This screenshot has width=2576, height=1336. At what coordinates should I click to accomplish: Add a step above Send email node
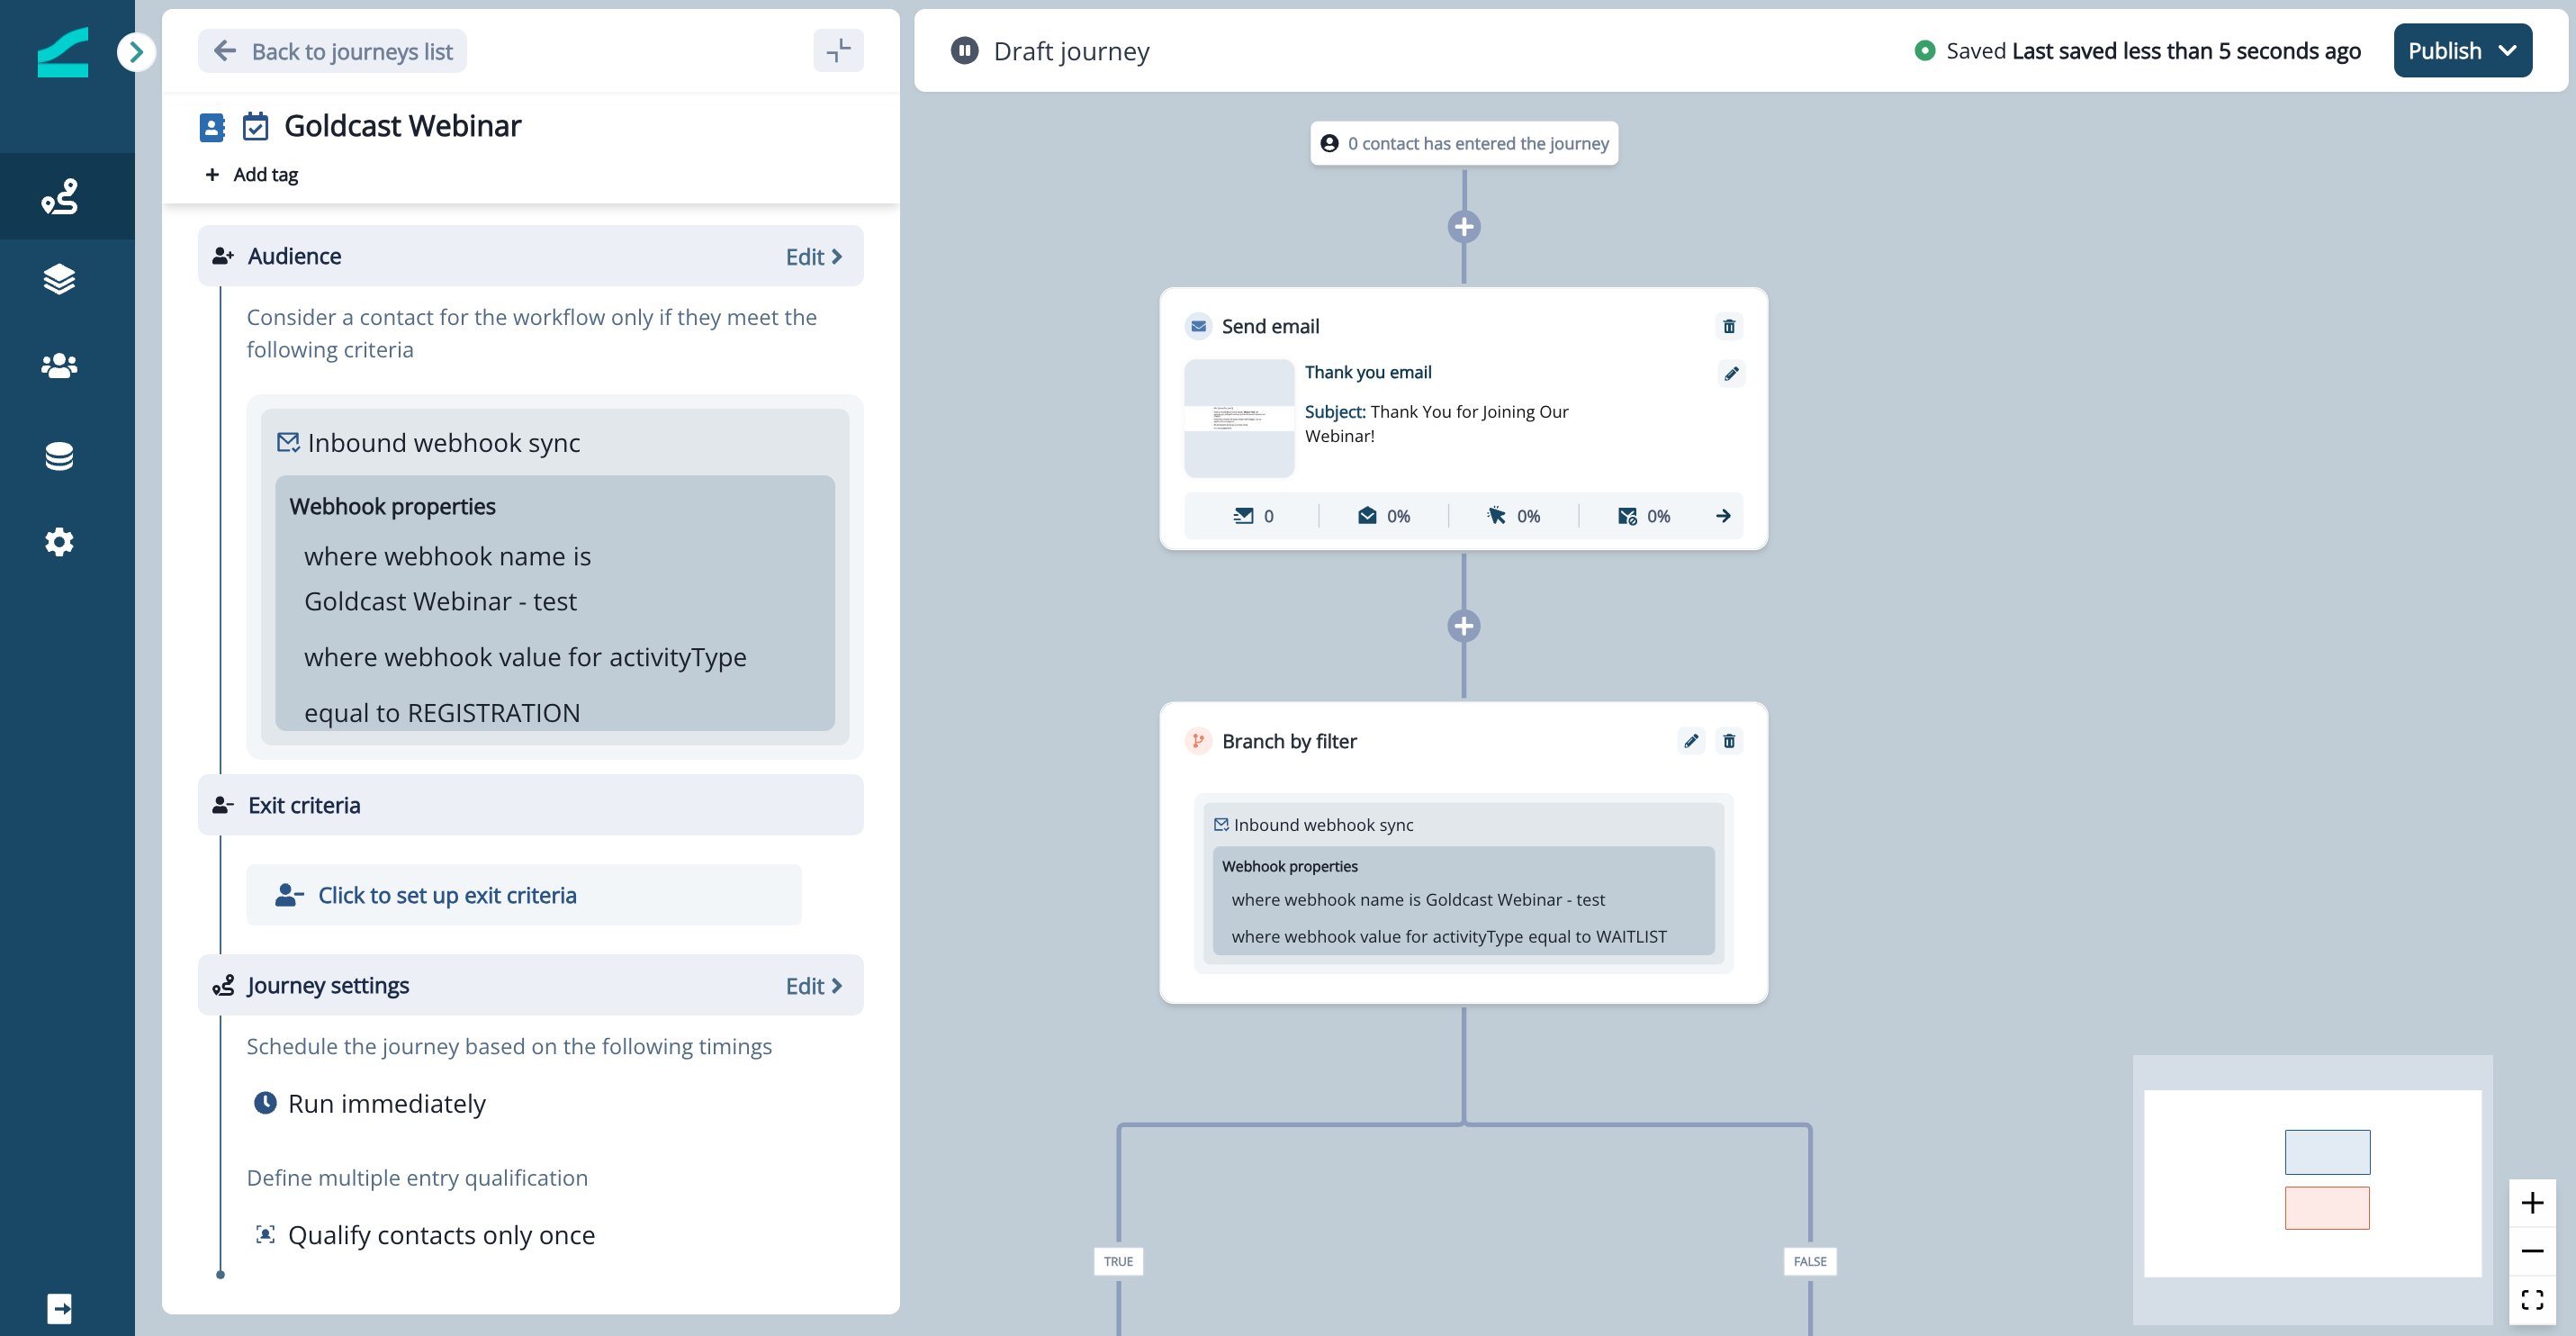point(1464,227)
